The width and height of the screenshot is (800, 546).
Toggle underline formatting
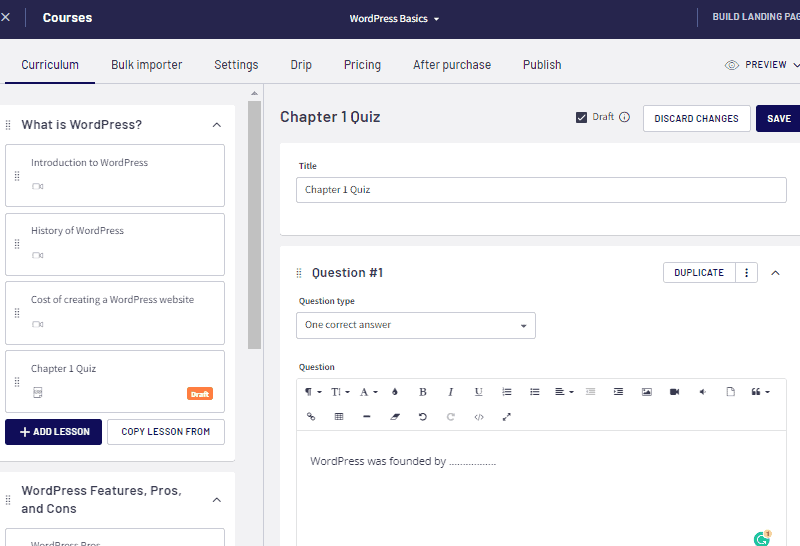pos(478,392)
